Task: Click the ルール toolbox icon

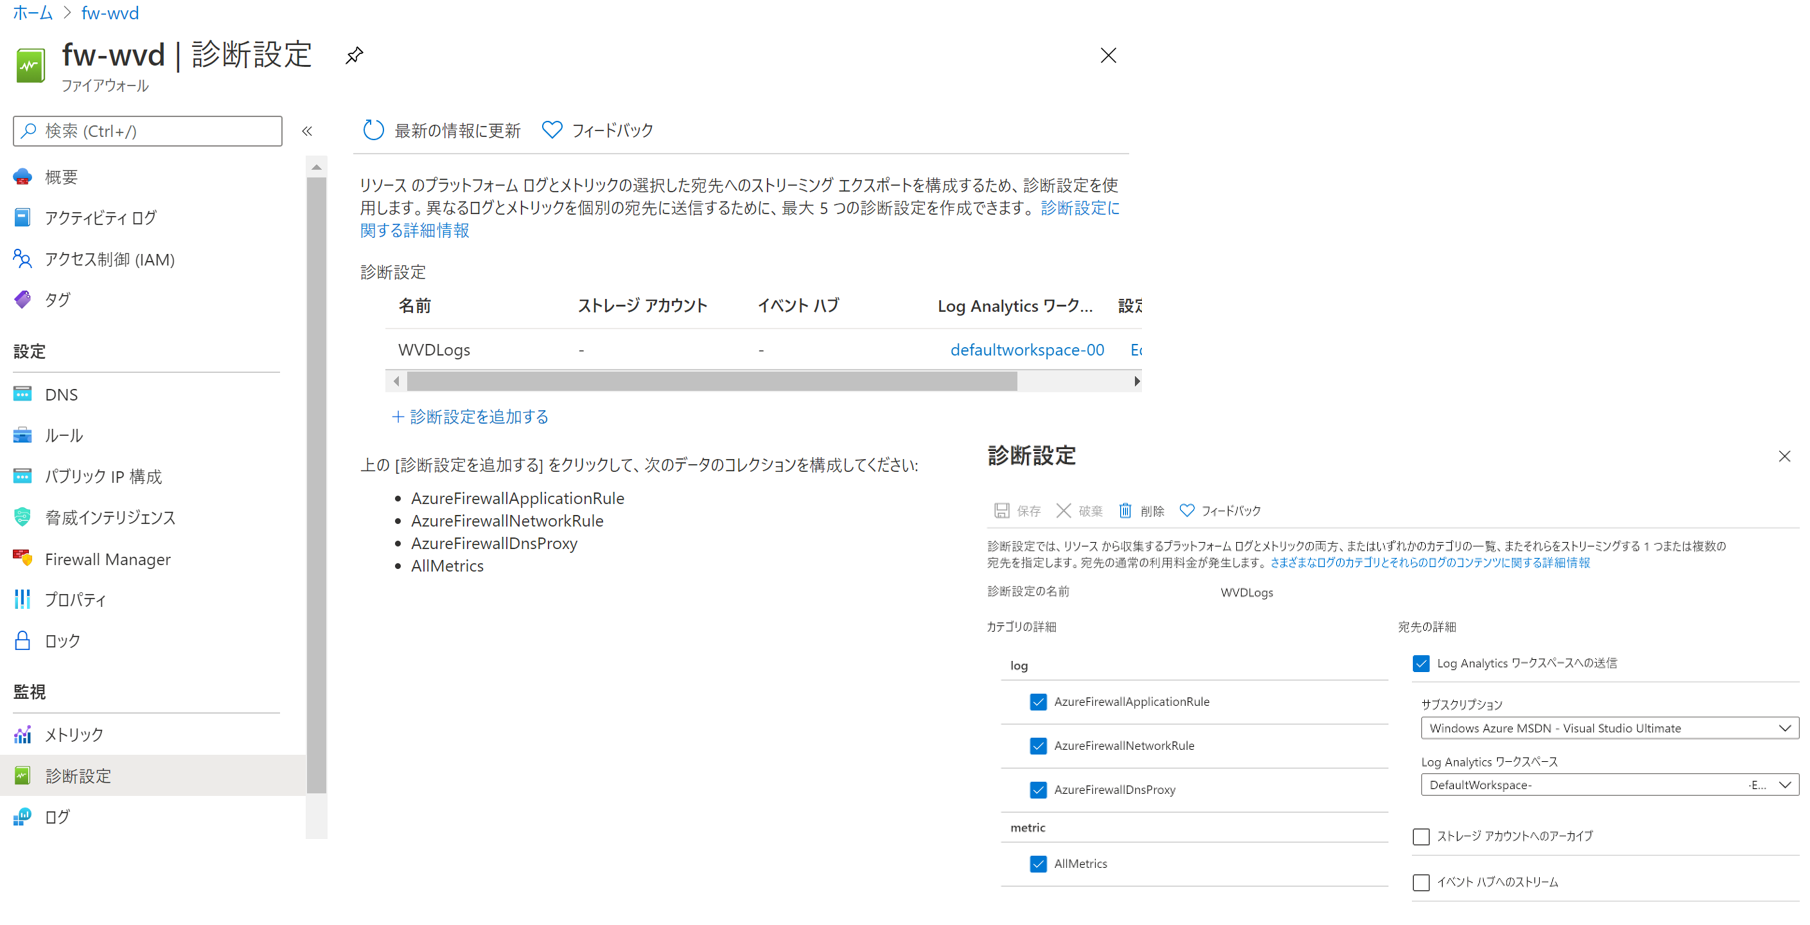Action: (22, 435)
